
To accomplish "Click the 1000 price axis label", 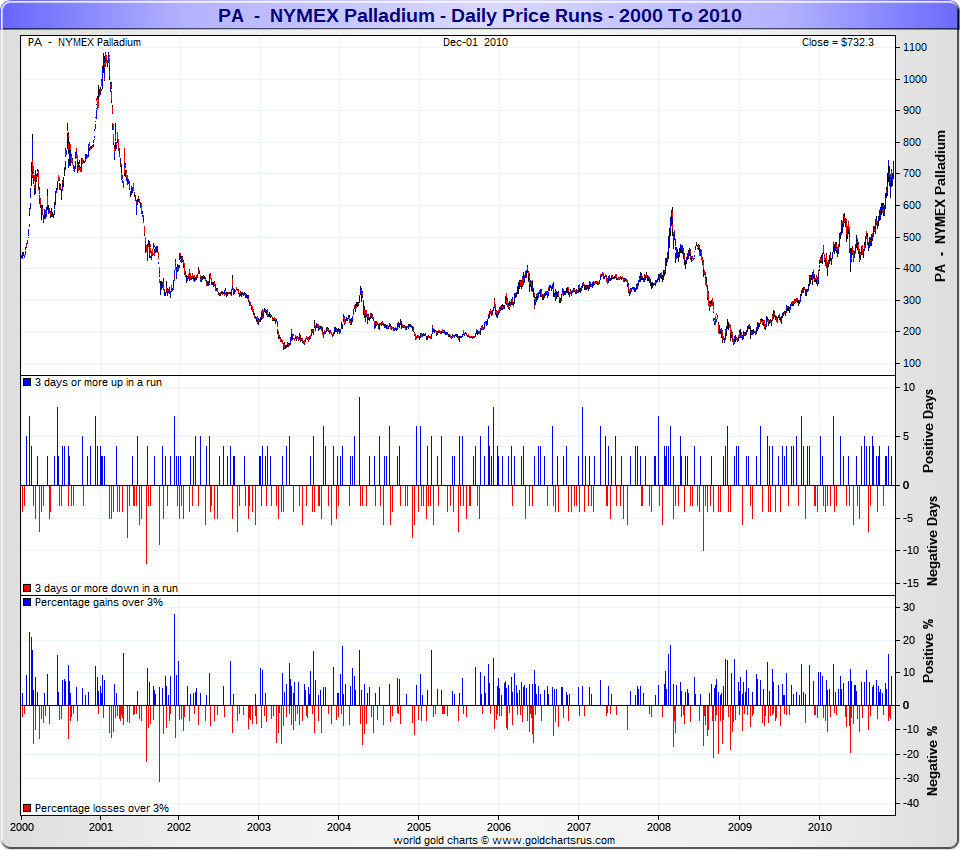I will [915, 79].
